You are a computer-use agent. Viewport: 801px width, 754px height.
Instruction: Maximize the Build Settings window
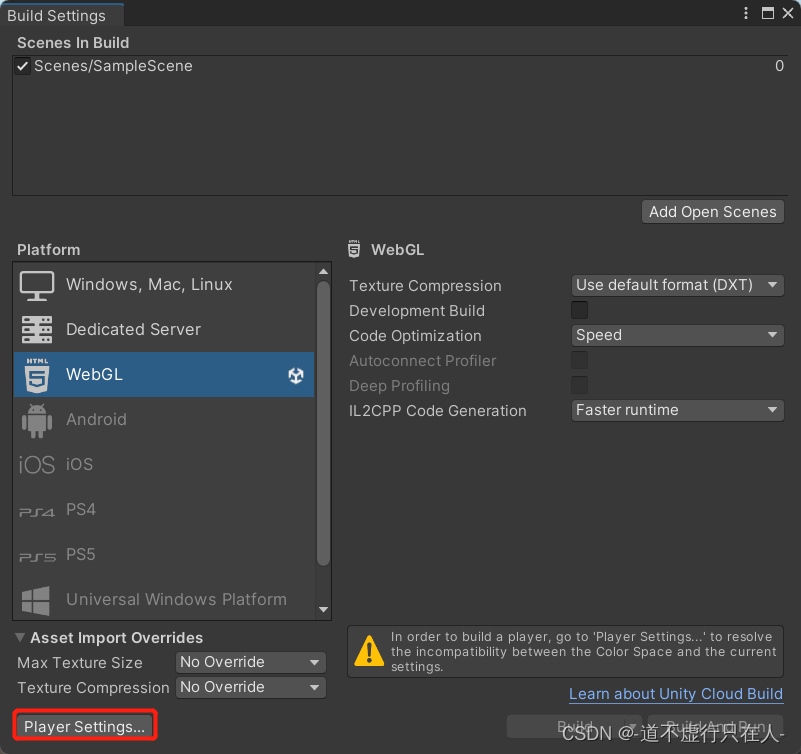(x=768, y=13)
